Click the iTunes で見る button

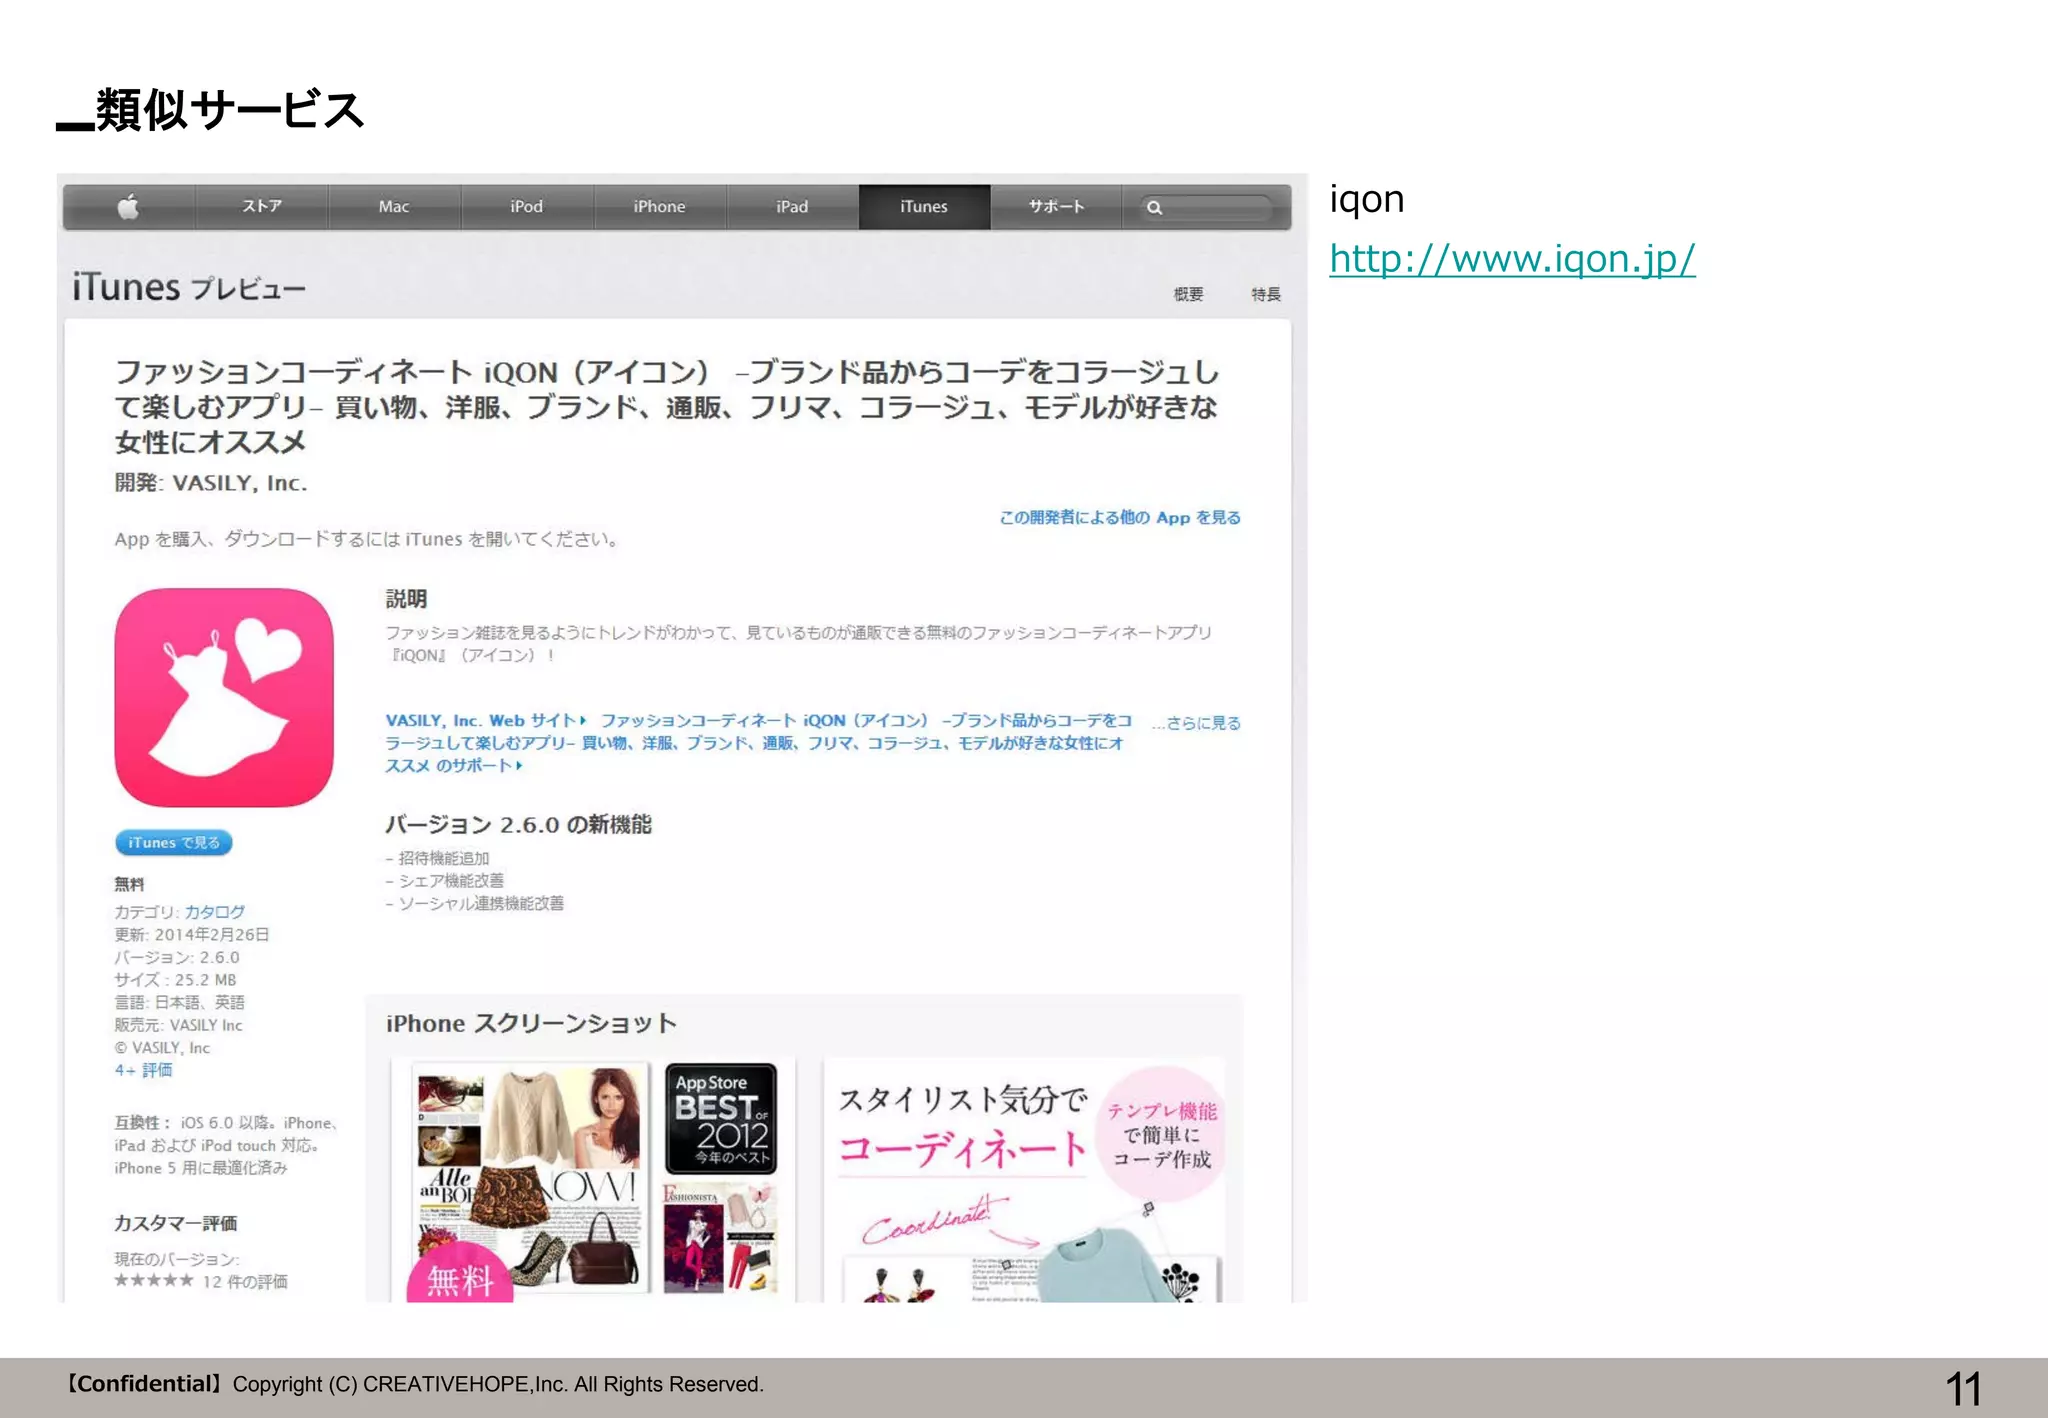[174, 843]
